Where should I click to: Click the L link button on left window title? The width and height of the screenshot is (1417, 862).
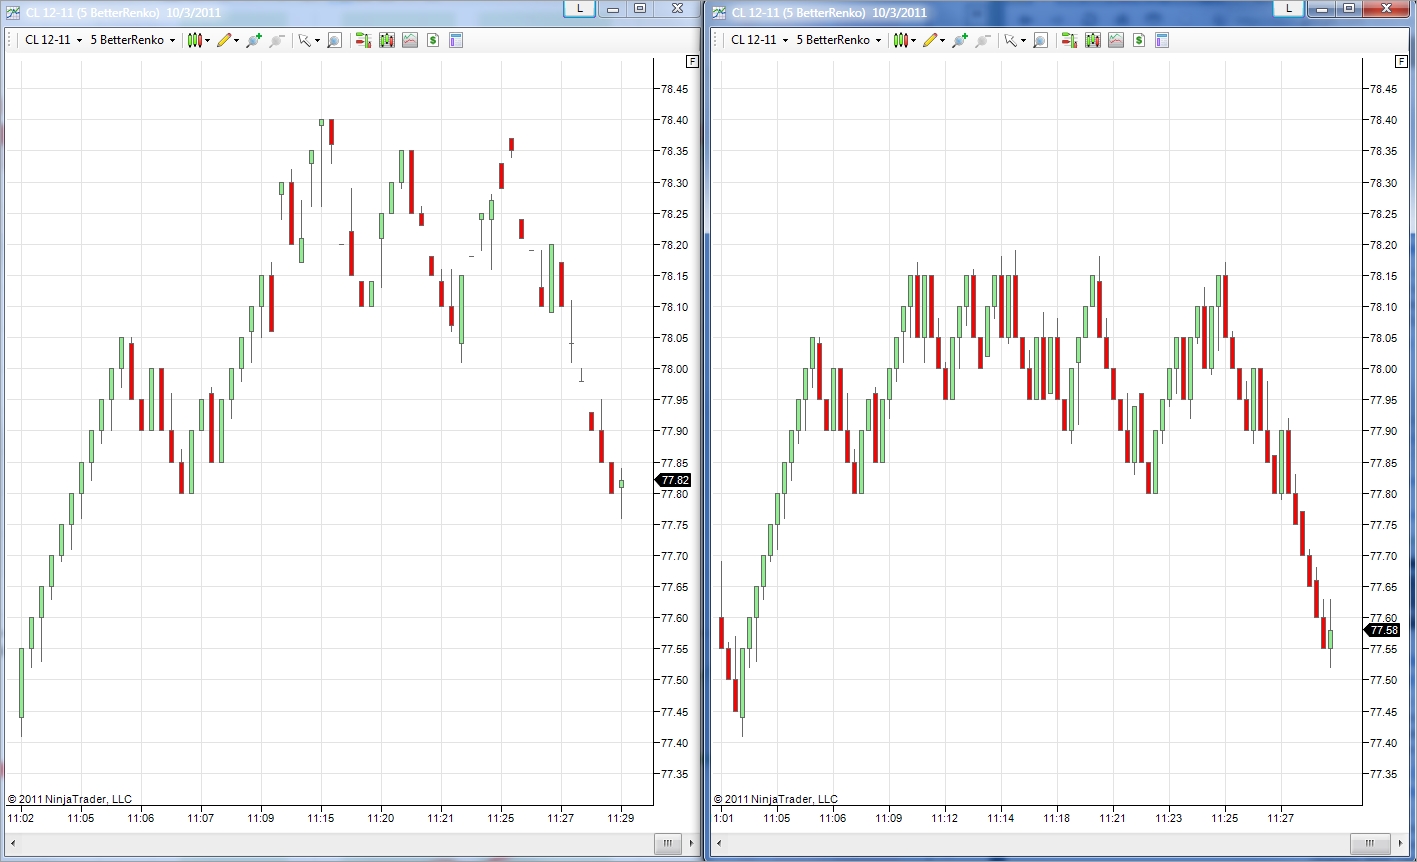(x=580, y=8)
